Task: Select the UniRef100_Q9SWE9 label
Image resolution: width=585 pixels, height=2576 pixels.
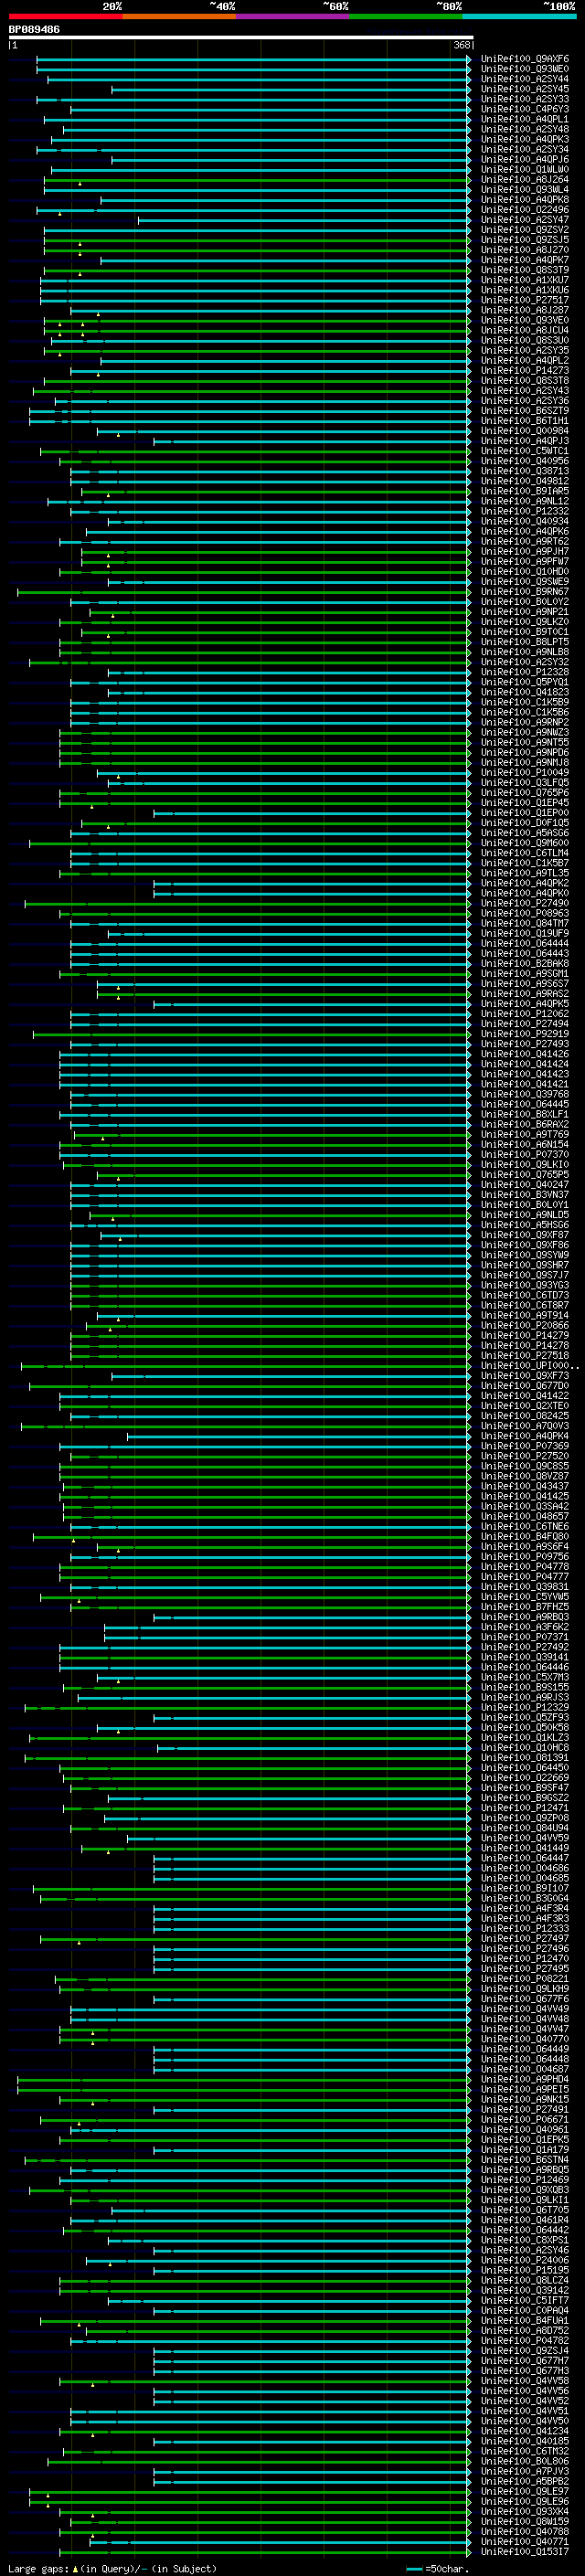Action: [525, 582]
